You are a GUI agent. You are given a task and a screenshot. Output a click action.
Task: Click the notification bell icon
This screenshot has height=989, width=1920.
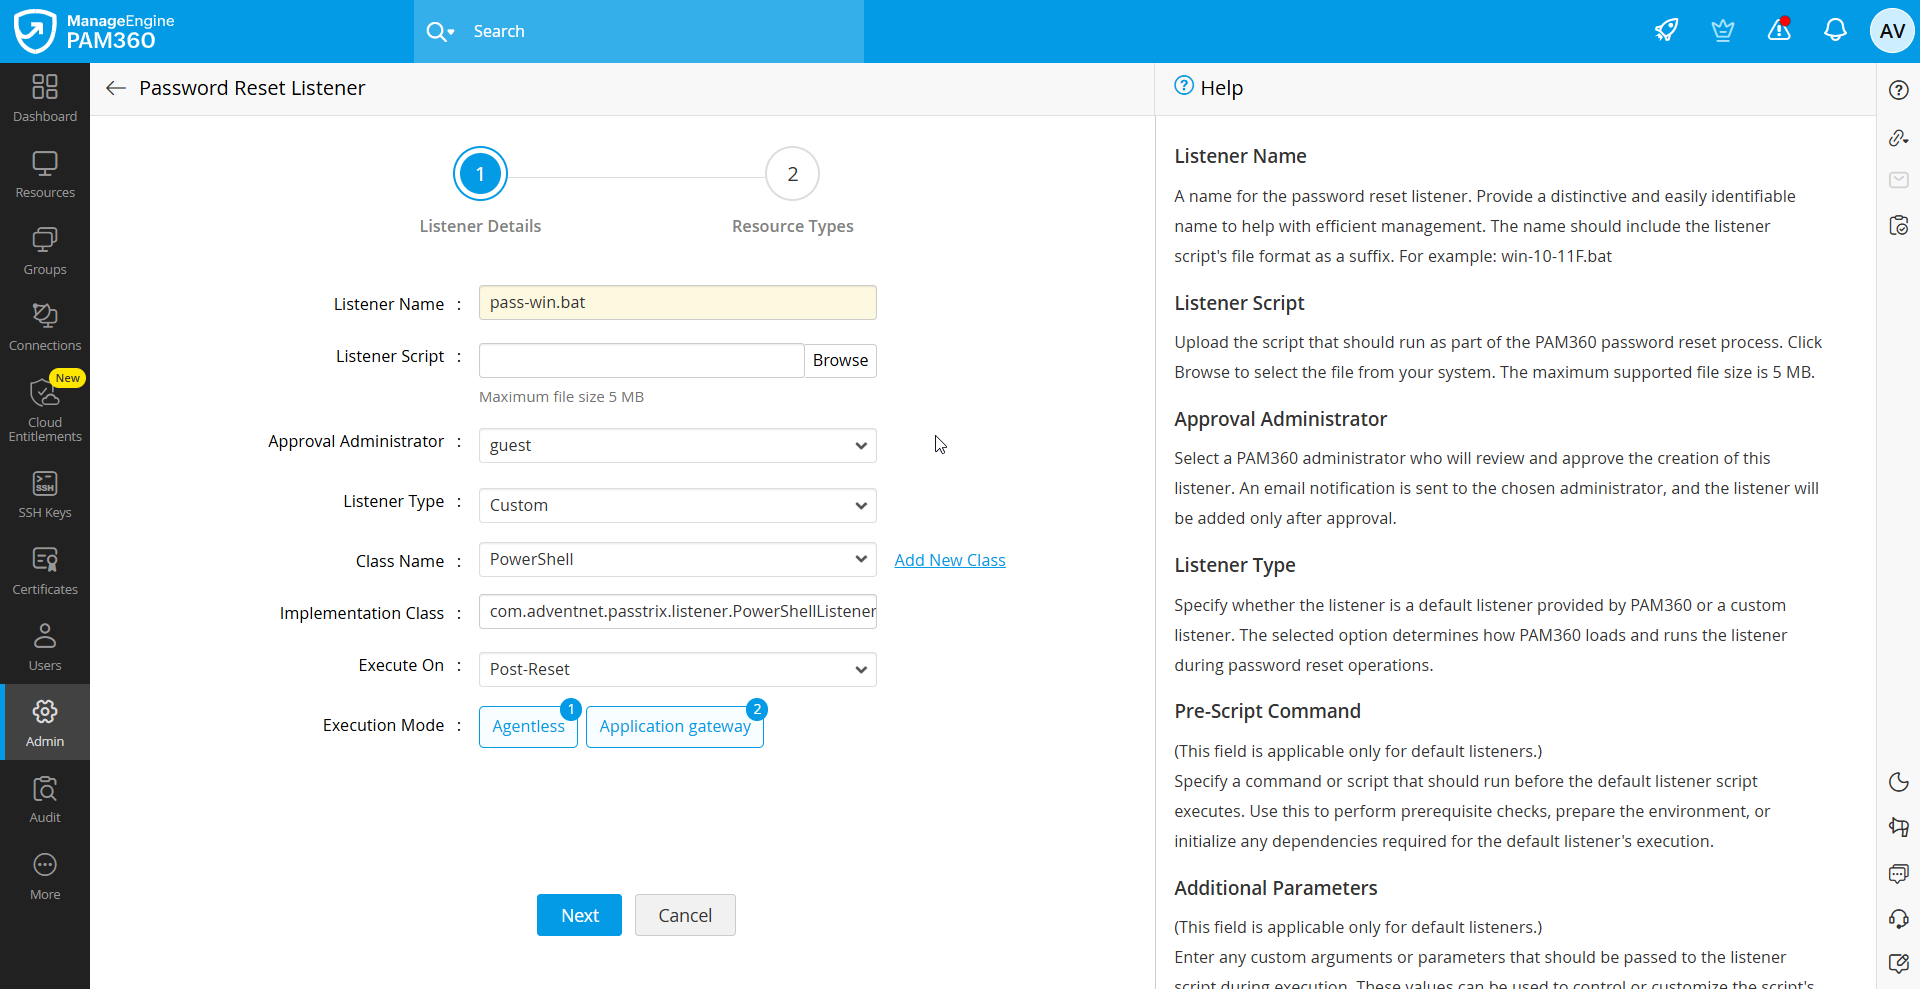coord(1835,31)
